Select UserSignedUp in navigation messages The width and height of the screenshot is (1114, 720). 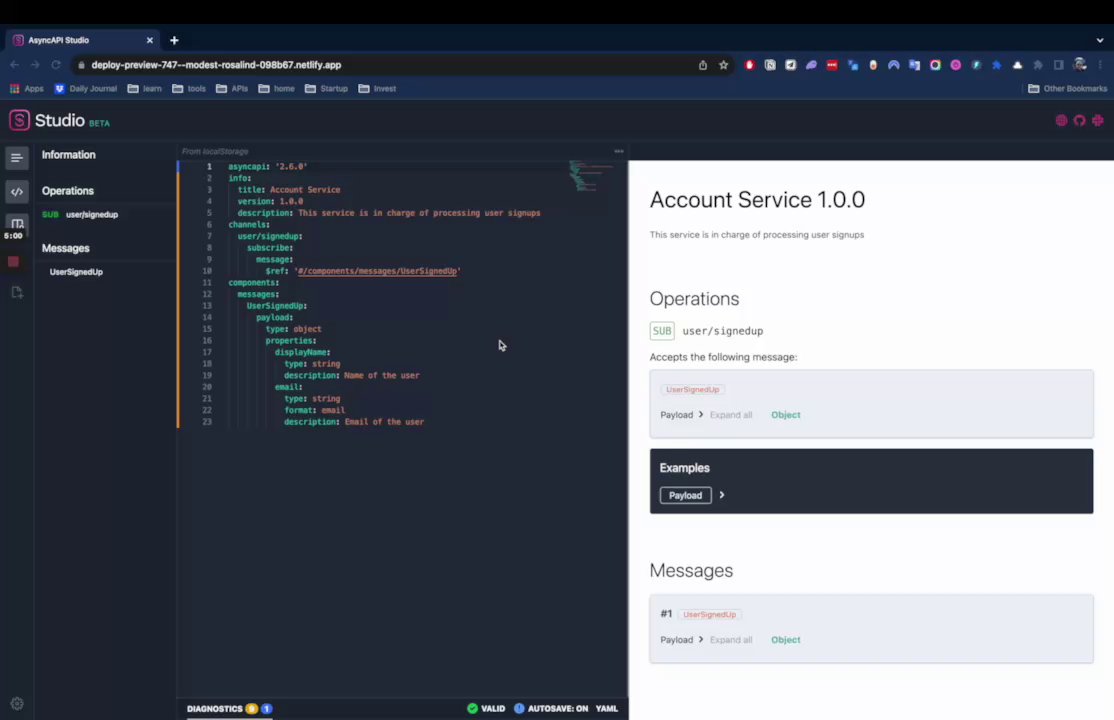tap(76, 272)
